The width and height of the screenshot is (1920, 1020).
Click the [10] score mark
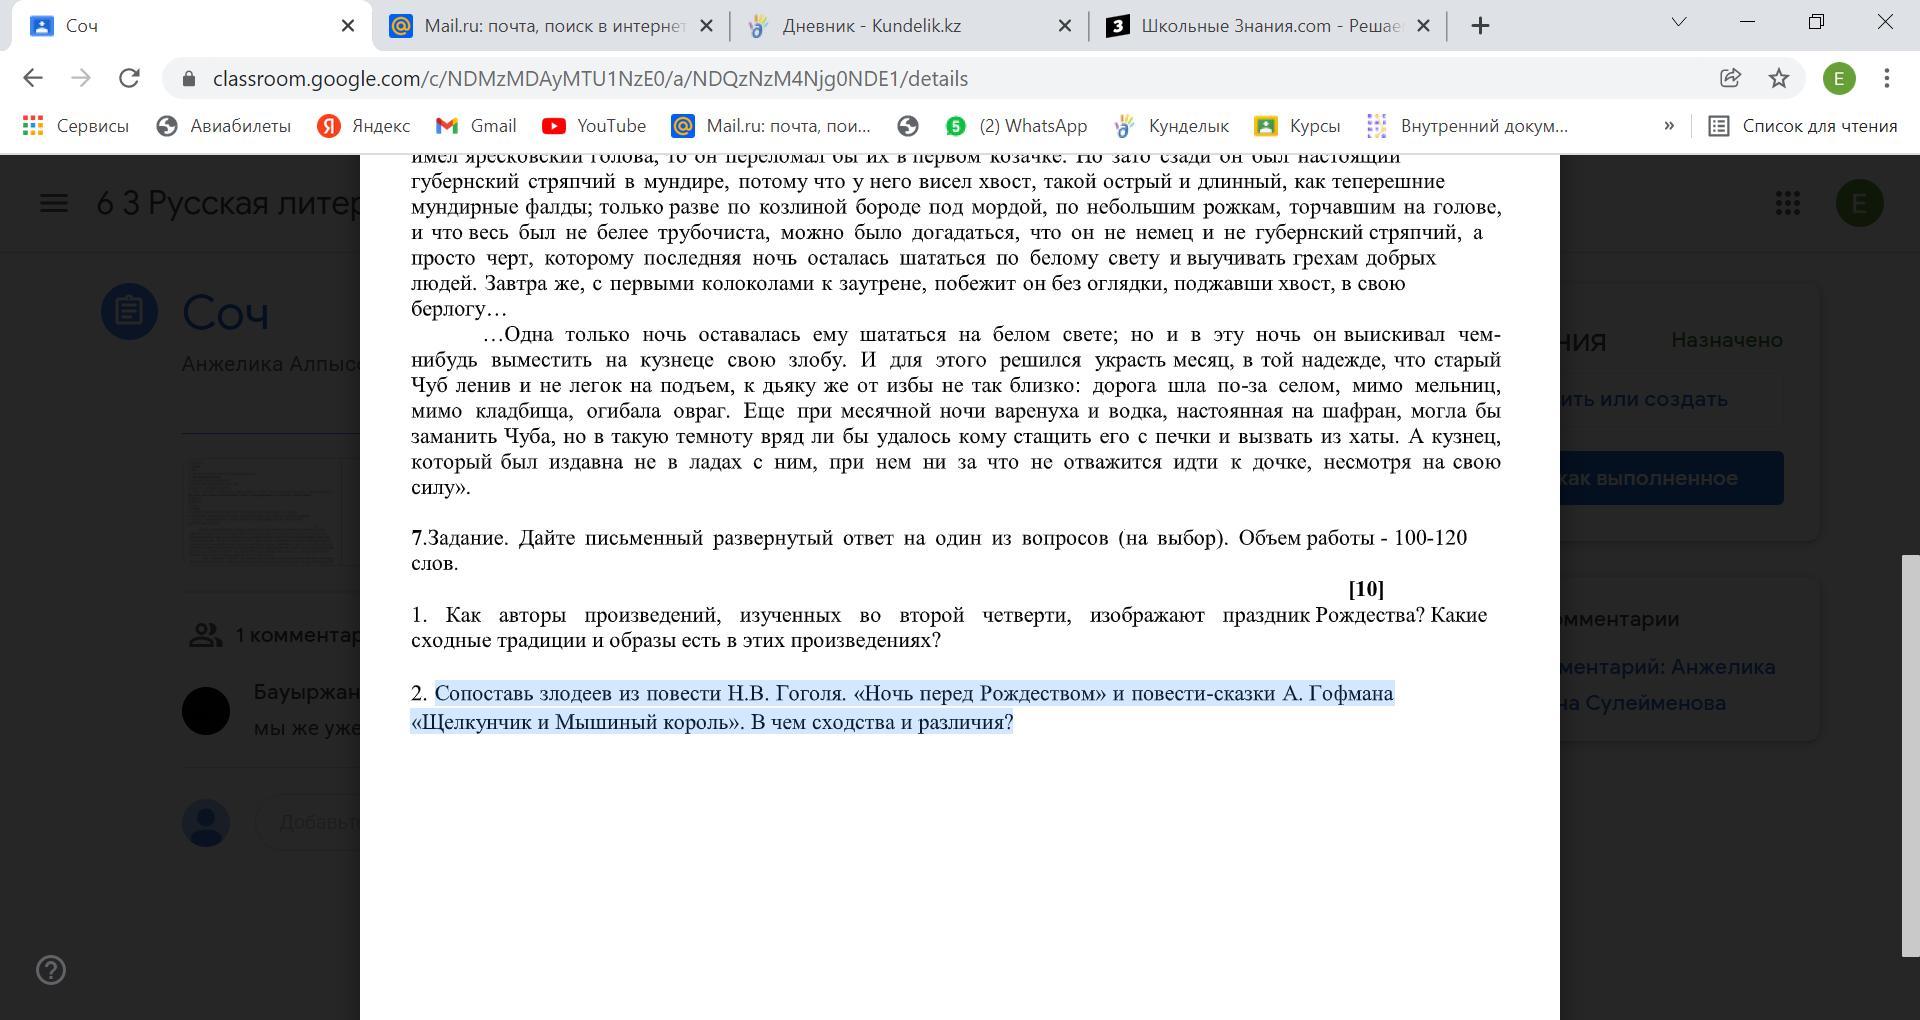(x=1366, y=588)
